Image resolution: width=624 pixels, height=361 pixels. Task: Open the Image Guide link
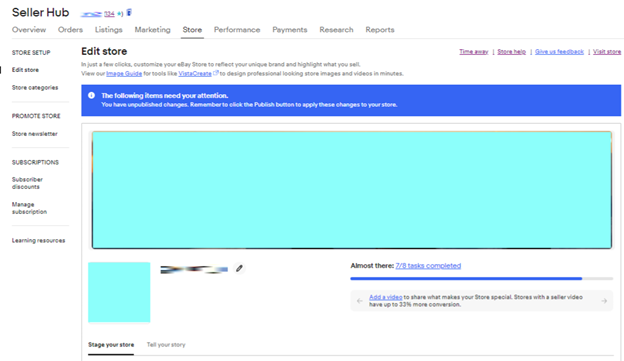124,74
